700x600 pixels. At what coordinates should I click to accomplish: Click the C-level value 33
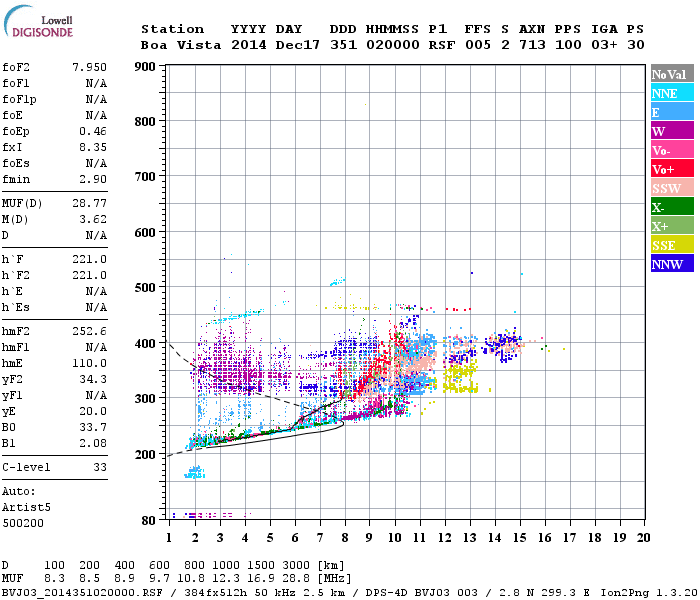pyautogui.click(x=100, y=467)
